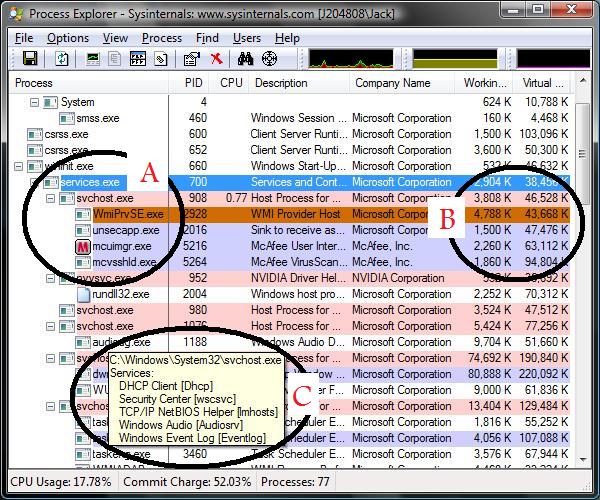Click the icon beside csrss.exe PID 600

click(x=35, y=135)
